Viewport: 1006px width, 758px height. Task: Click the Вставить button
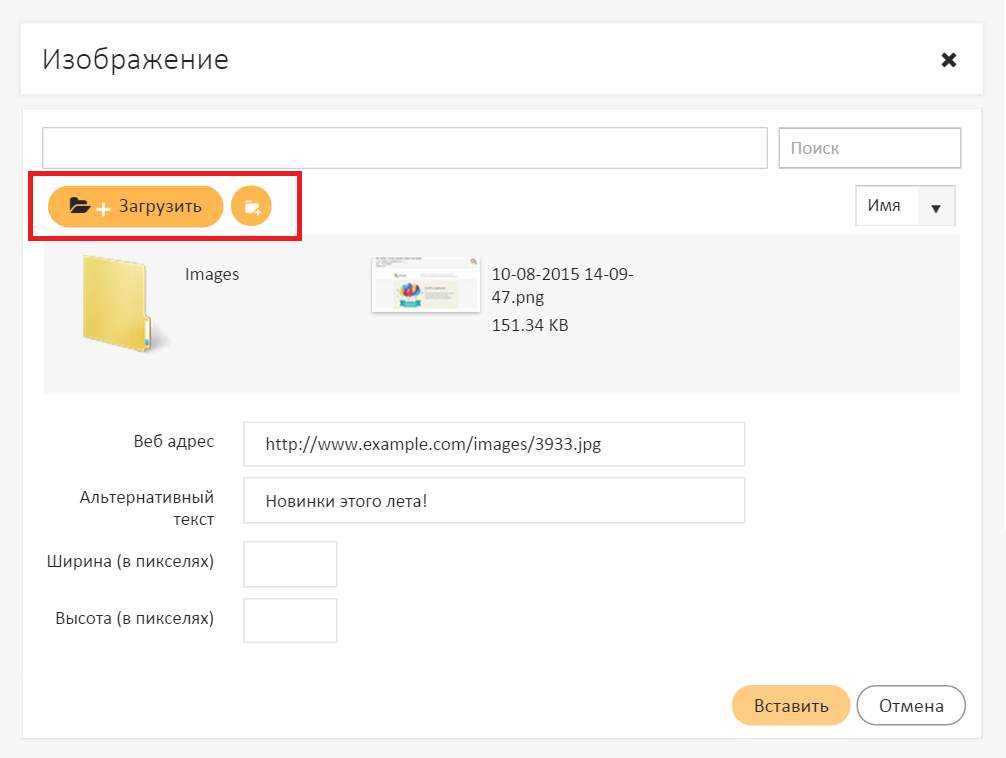tap(791, 705)
